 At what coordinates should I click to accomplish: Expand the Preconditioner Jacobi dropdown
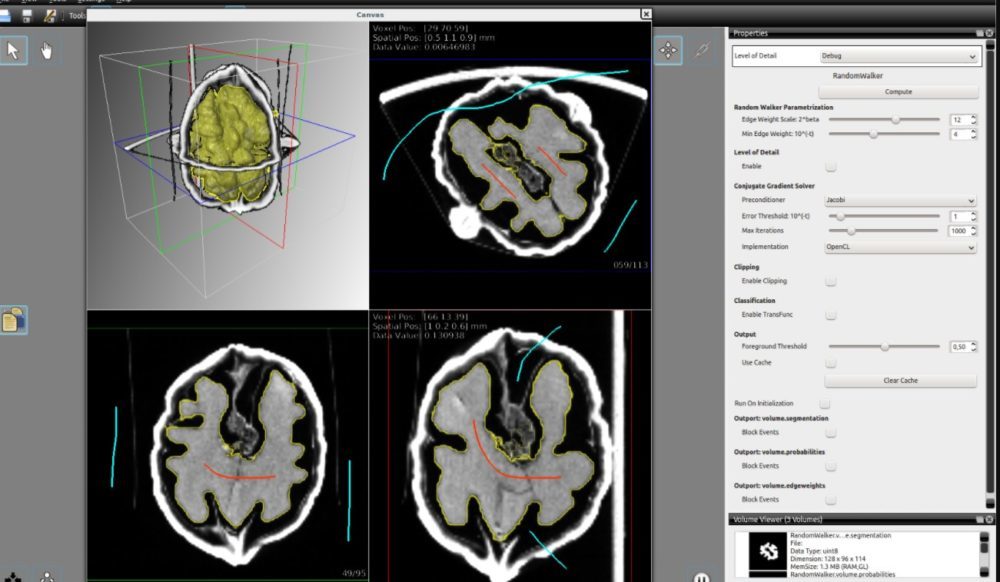click(x=899, y=201)
